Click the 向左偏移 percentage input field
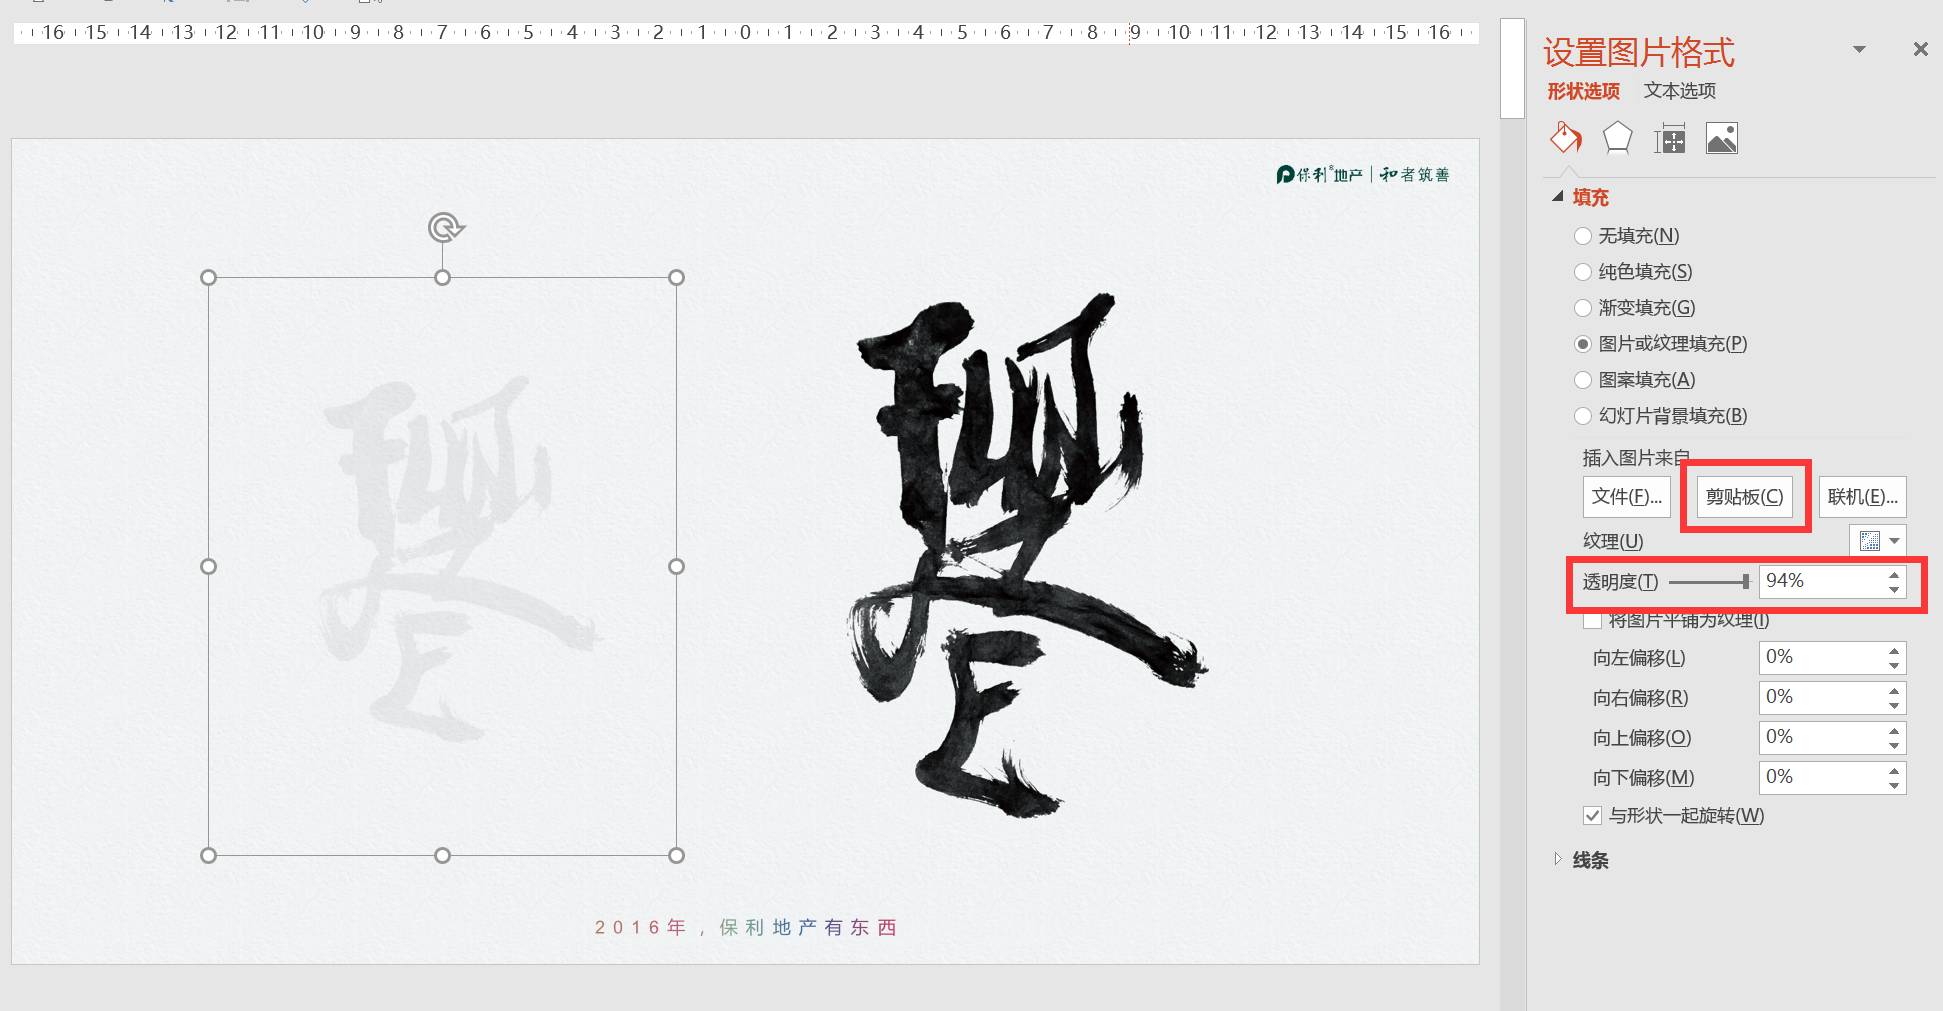The width and height of the screenshot is (1943, 1011). click(x=1822, y=657)
